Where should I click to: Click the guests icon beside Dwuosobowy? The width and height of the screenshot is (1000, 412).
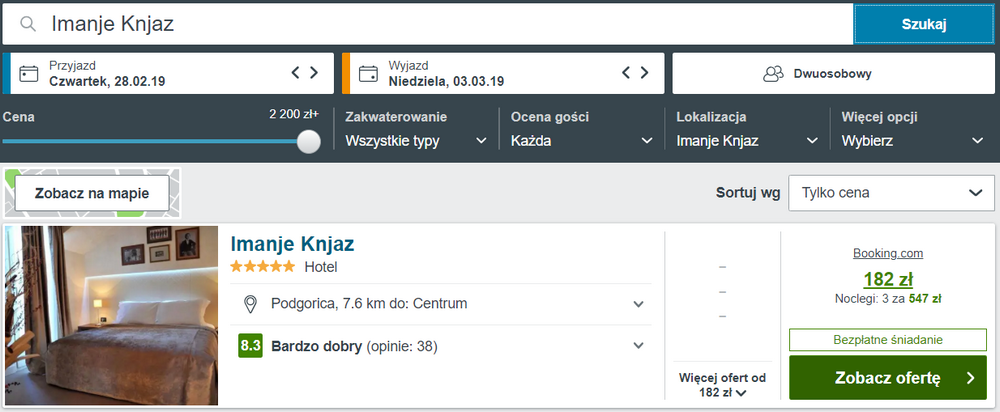pos(773,73)
